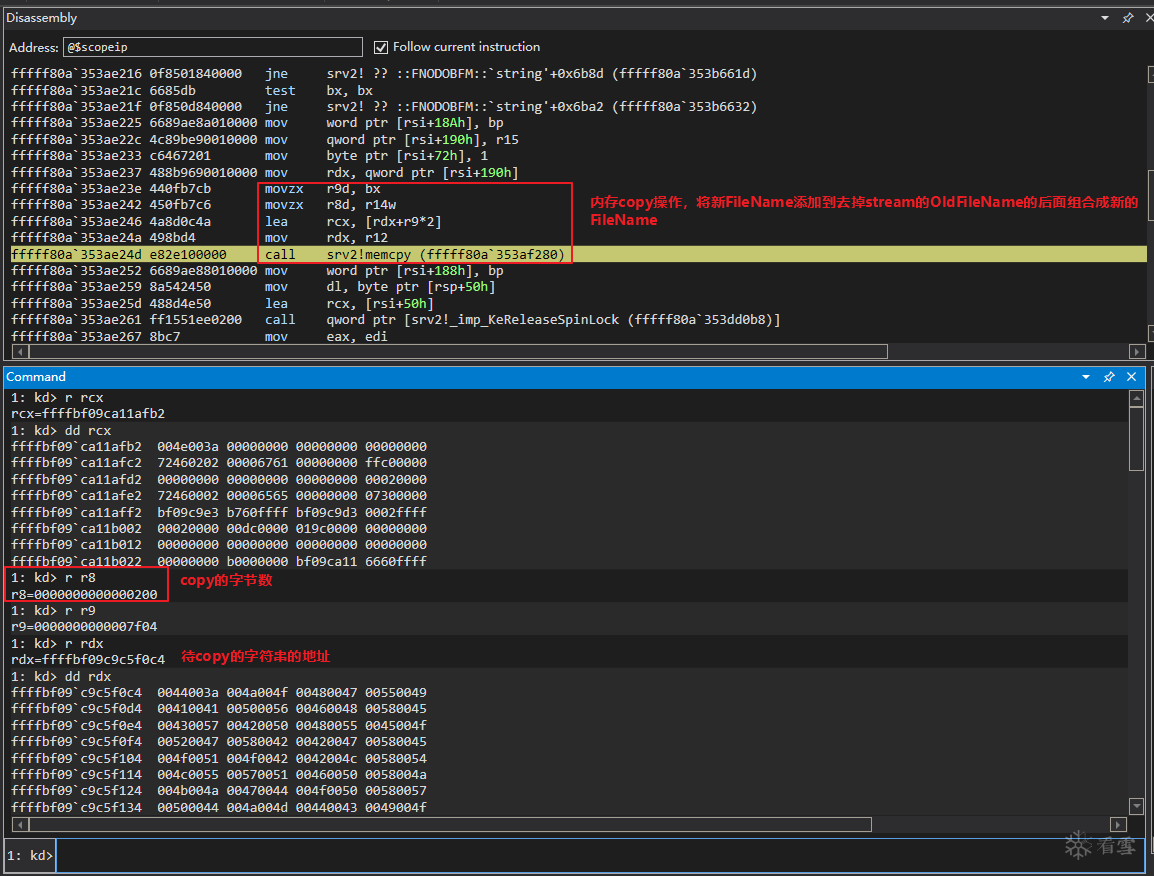Screen dimensions: 1154x876
Task: Click the Address input field in Disassembly
Action: pyautogui.click(x=213, y=47)
